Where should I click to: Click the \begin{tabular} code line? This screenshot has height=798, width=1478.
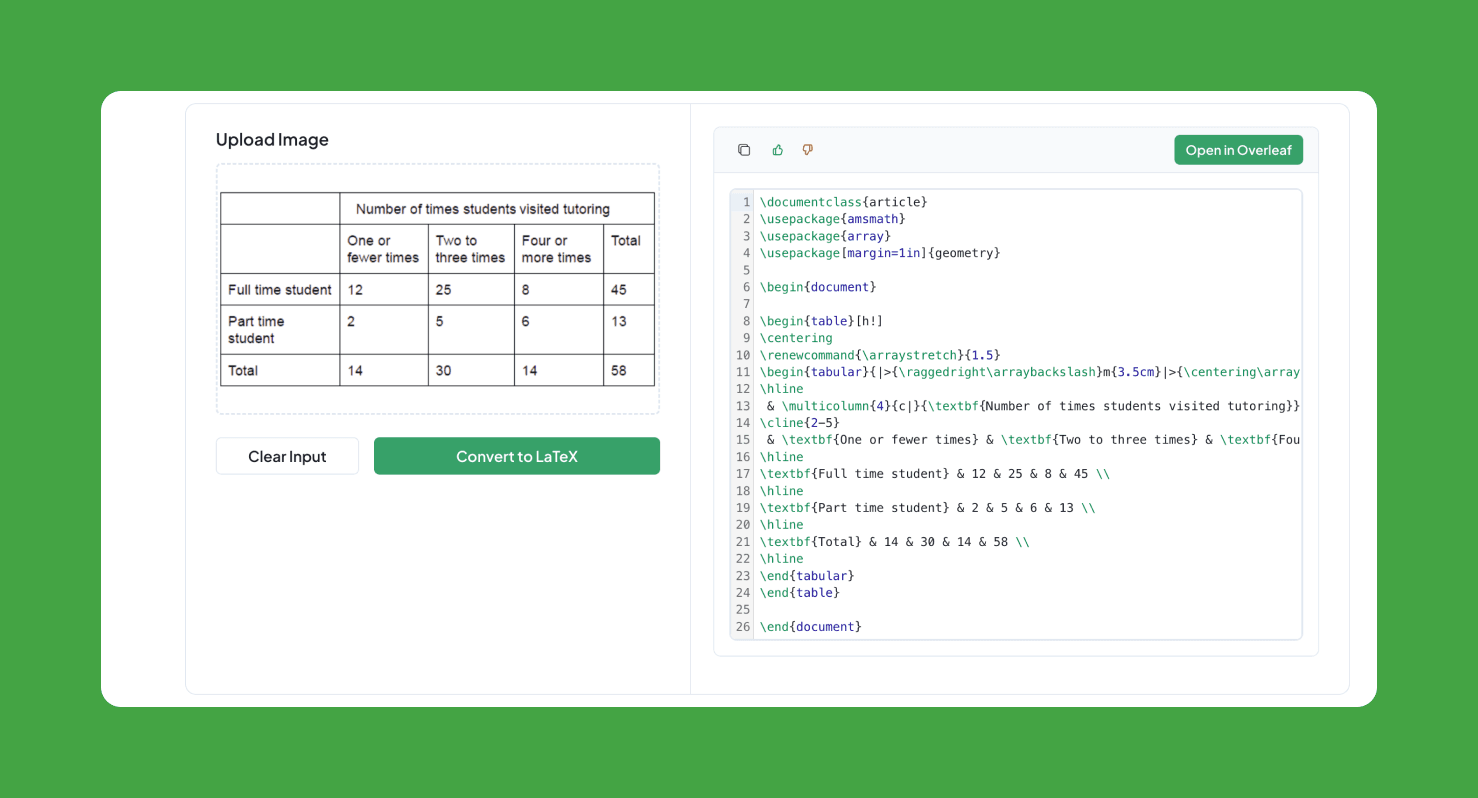1029,372
